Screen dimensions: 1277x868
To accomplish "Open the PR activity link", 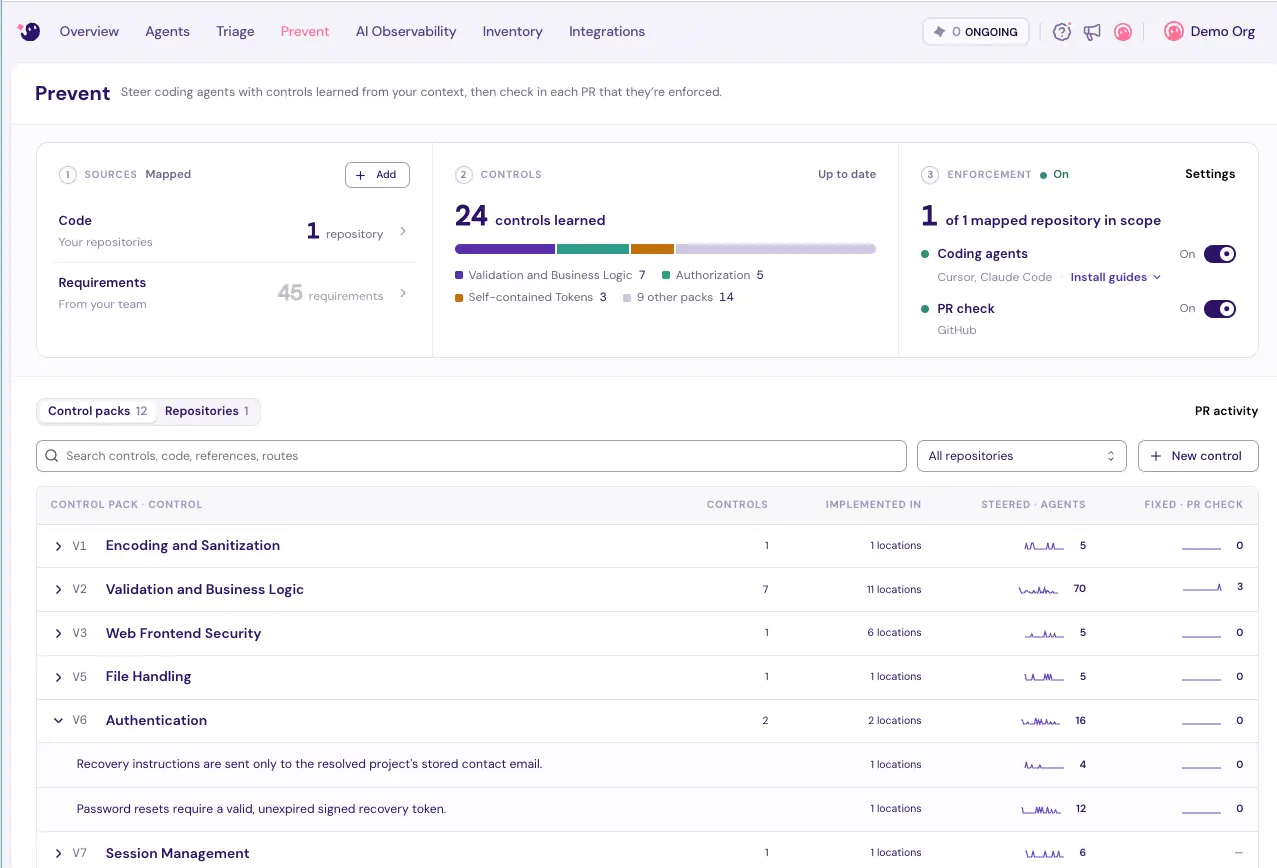I will tap(1226, 411).
